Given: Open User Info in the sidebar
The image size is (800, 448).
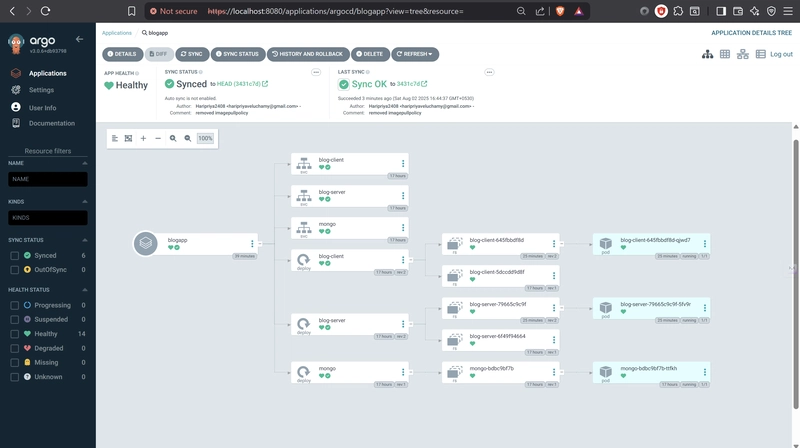Looking at the screenshot, I should (43, 107).
